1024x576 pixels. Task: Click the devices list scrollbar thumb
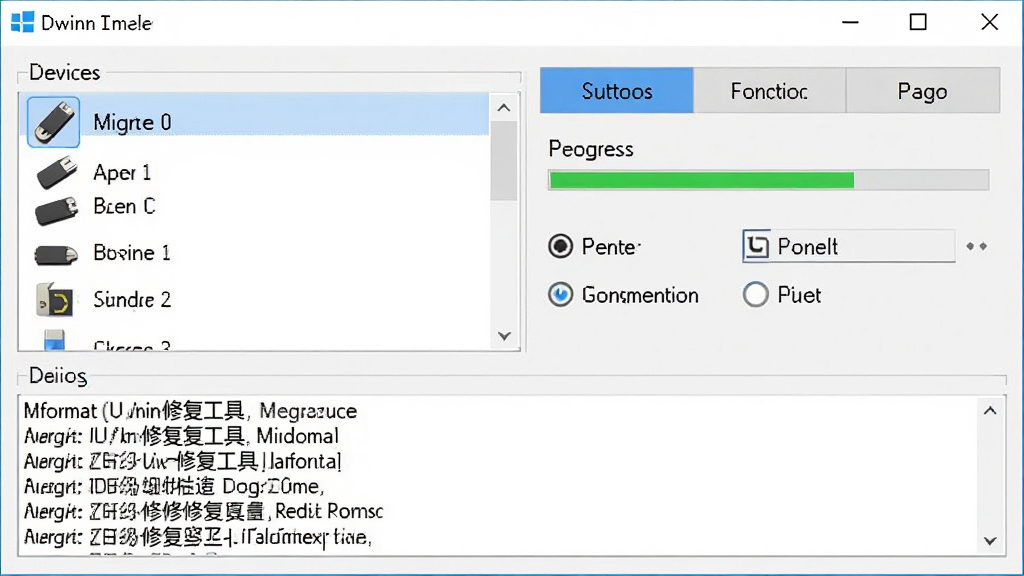[504, 161]
